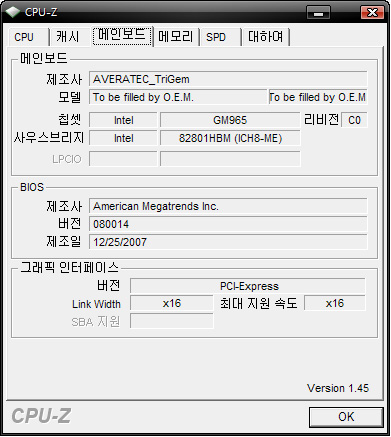Switch to the CPU tab
Viewport: 391px width, 437px height.
click(x=28, y=37)
